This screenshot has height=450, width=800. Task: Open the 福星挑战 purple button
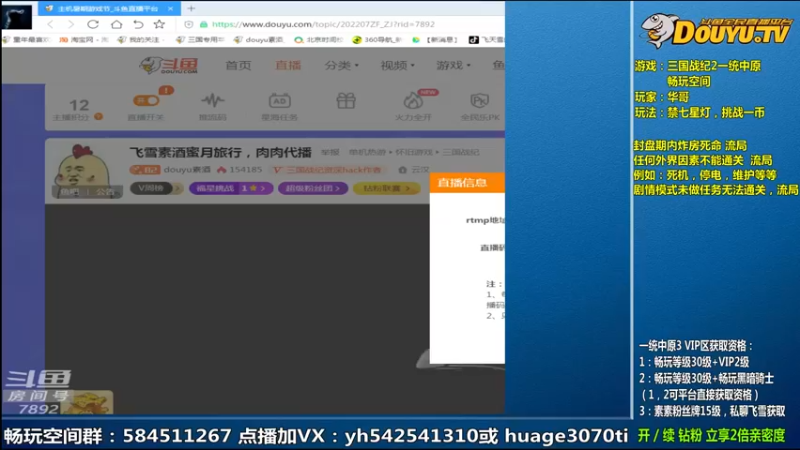pyautogui.click(x=231, y=188)
